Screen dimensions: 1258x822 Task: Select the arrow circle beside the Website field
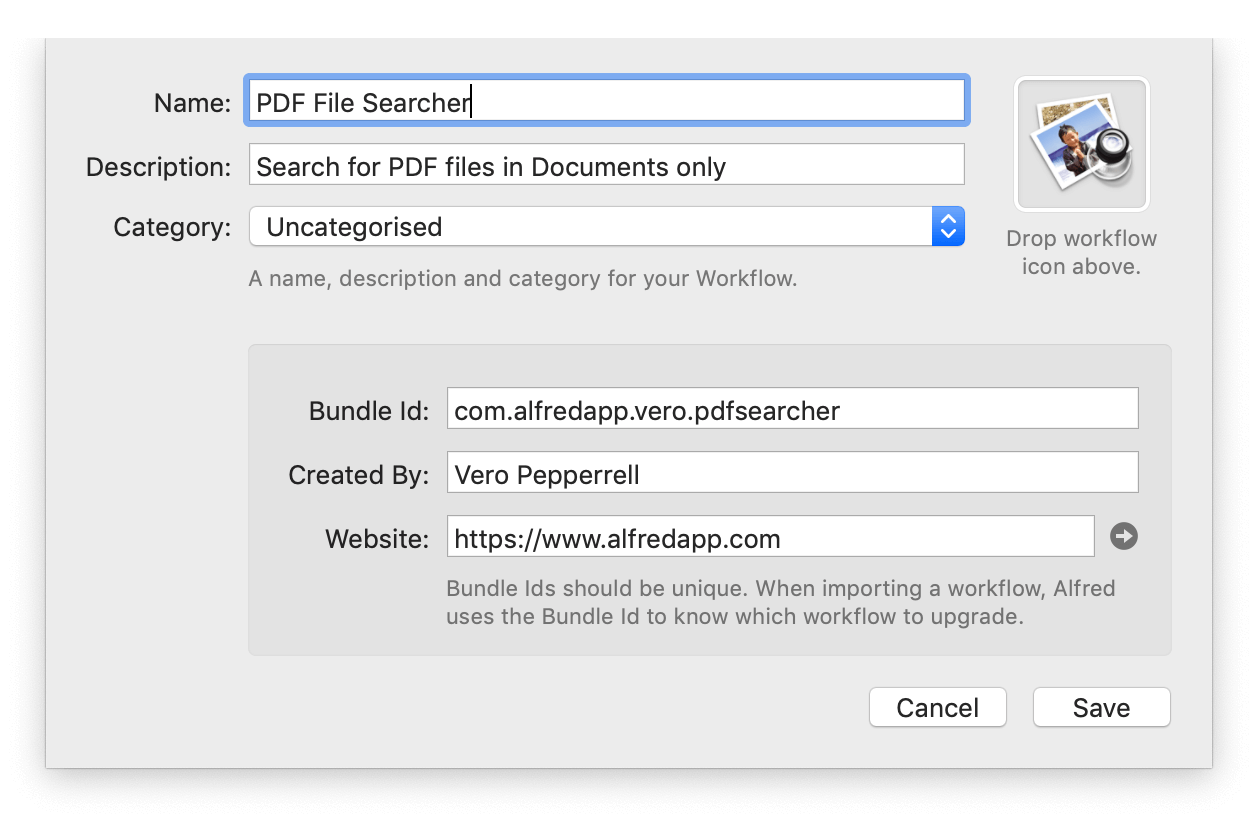pyautogui.click(x=1124, y=536)
